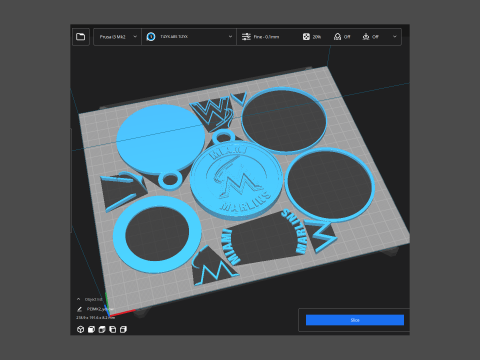Expand the material and nozzle selector chevron

(230, 37)
